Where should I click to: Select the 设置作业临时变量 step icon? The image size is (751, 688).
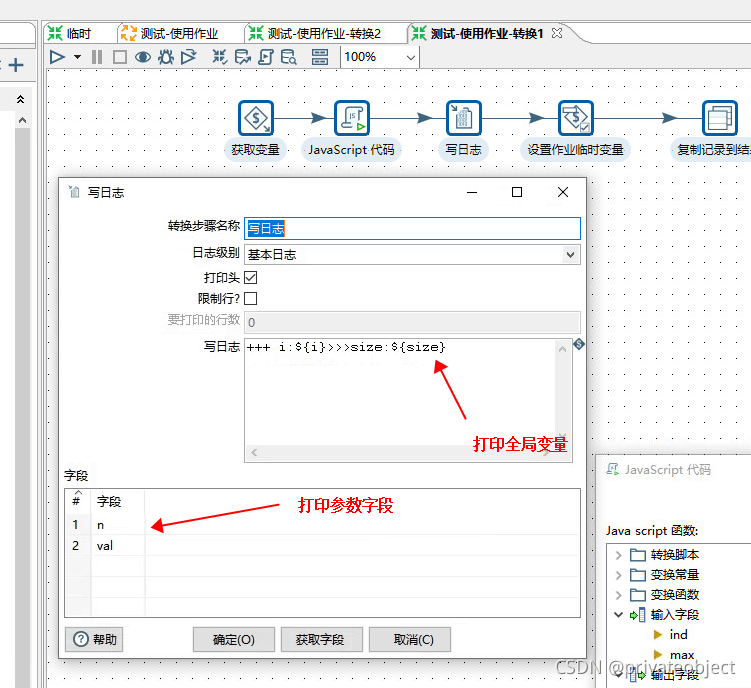(x=576, y=118)
